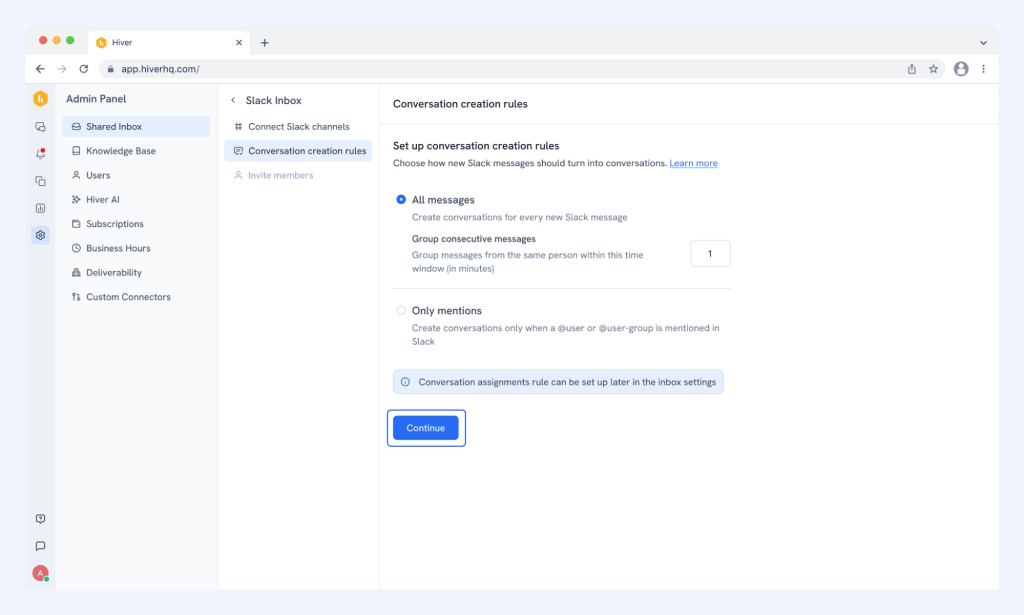Open the browser profile icon
The width and height of the screenshot is (1024, 615).
point(961,69)
